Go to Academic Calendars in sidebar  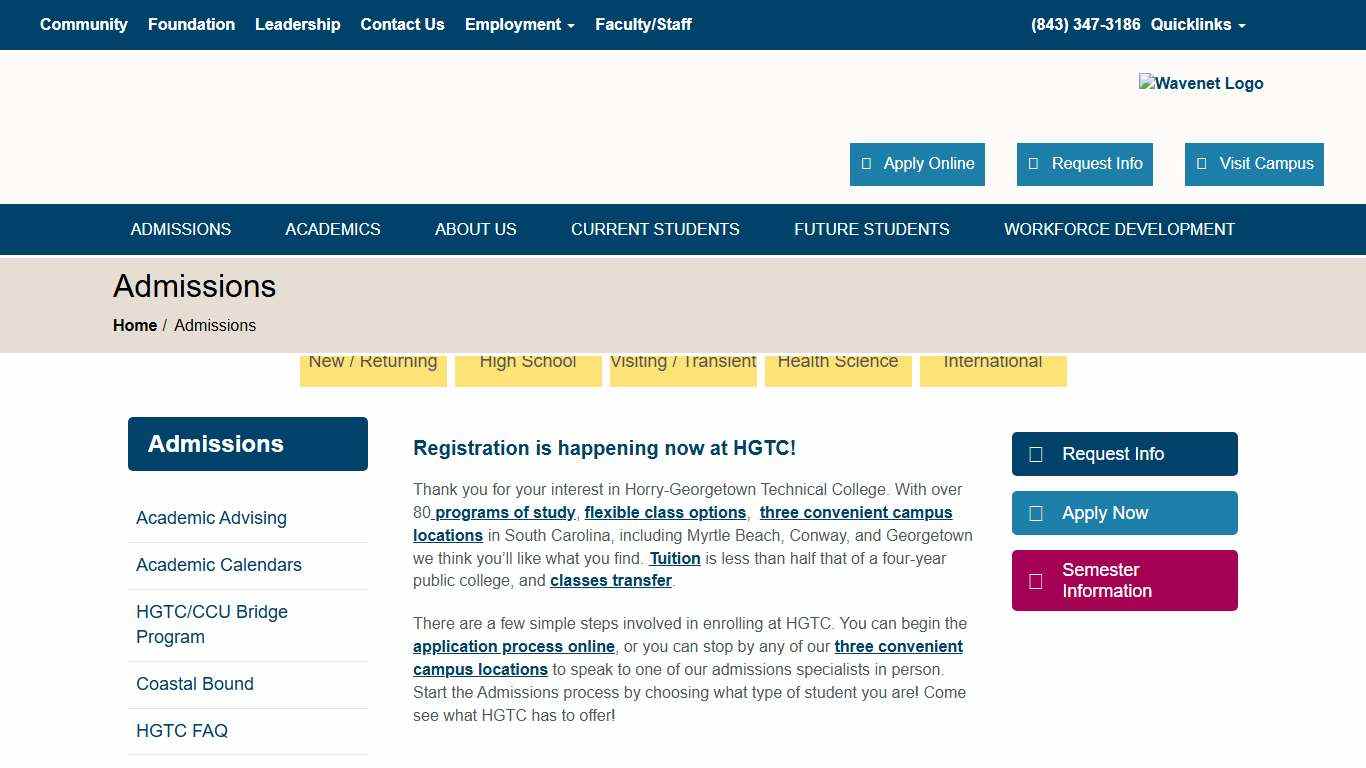219,565
